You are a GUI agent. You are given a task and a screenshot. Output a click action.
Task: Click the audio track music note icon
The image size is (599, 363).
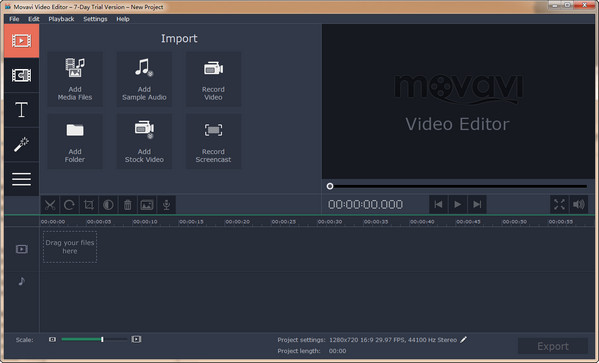pyautogui.click(x=22, y=282)
